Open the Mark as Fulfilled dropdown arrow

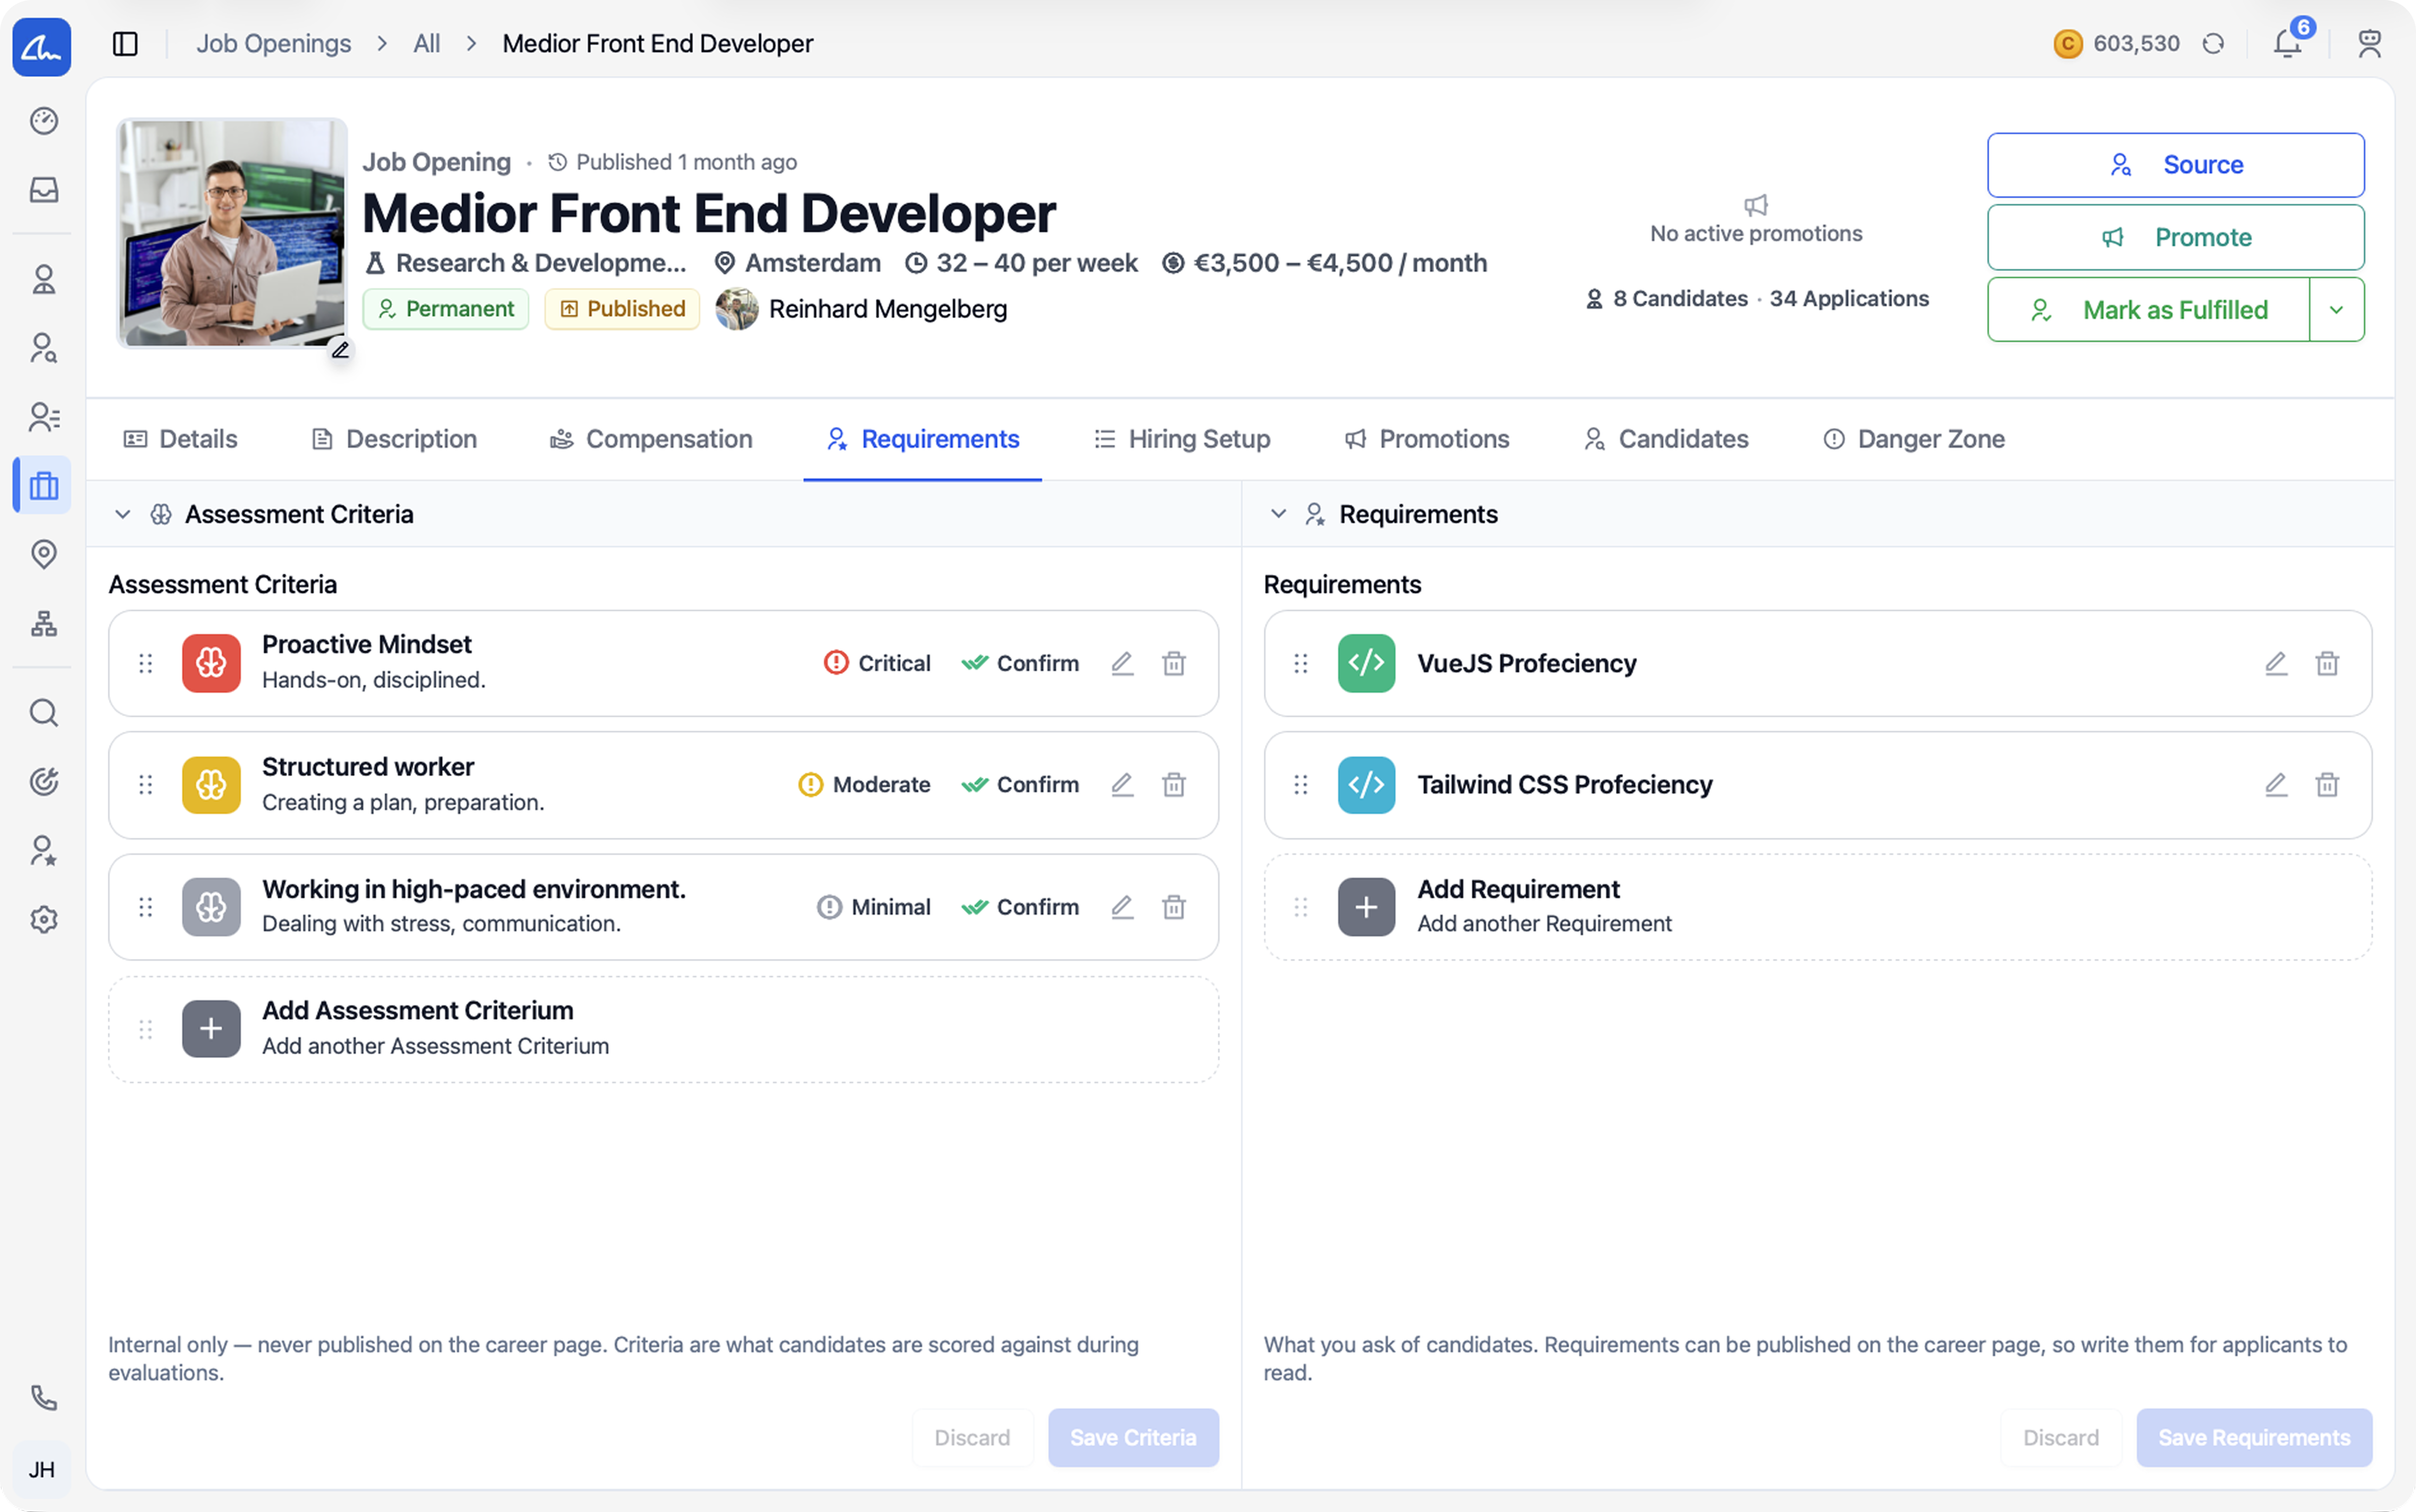coord(2337,310)
